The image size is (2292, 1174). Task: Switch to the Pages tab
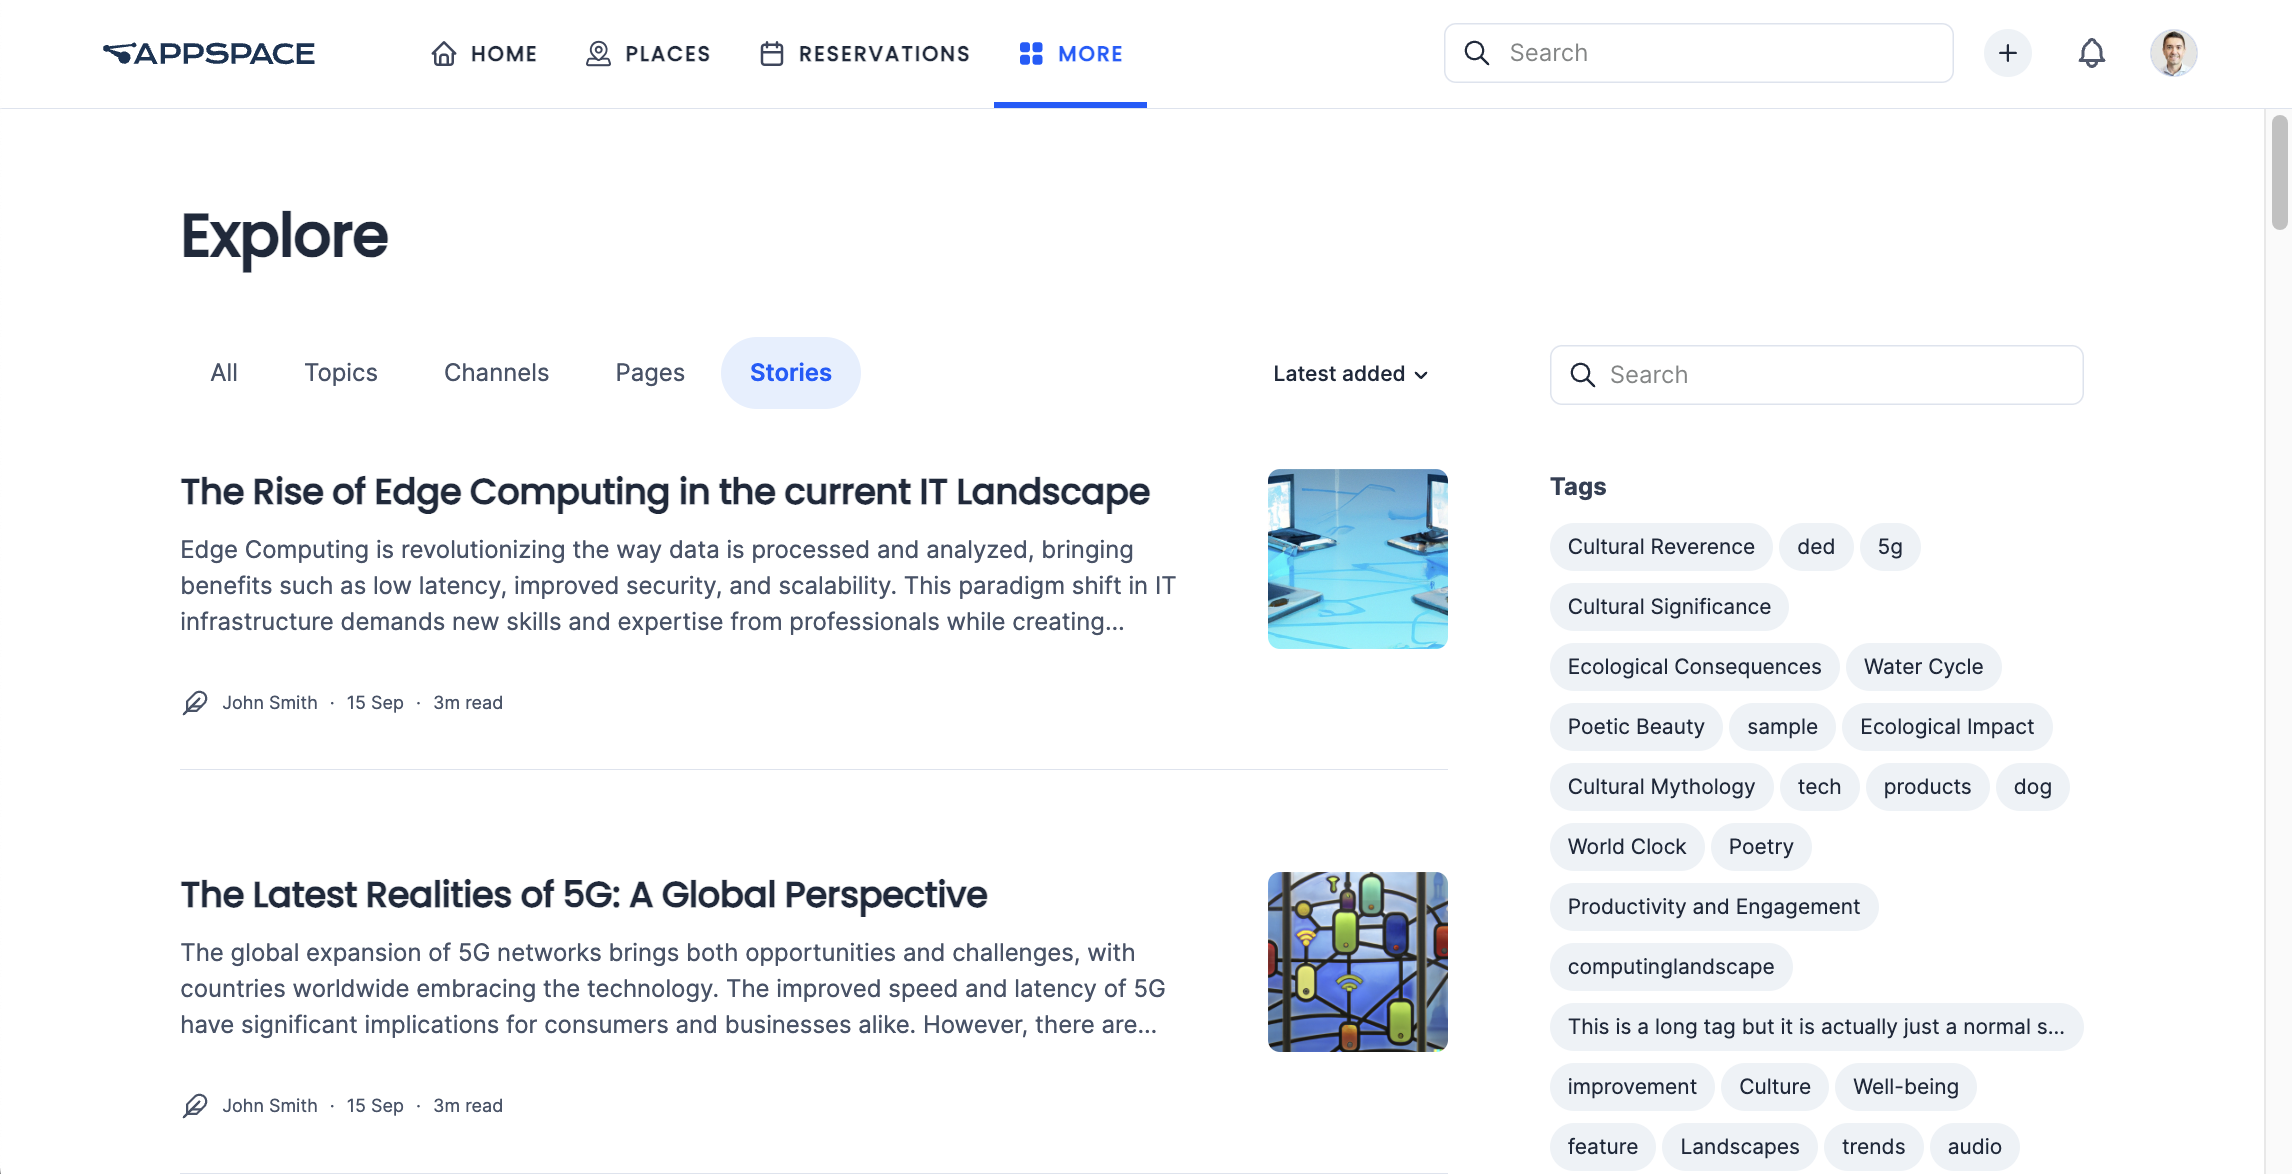[650, 373]
